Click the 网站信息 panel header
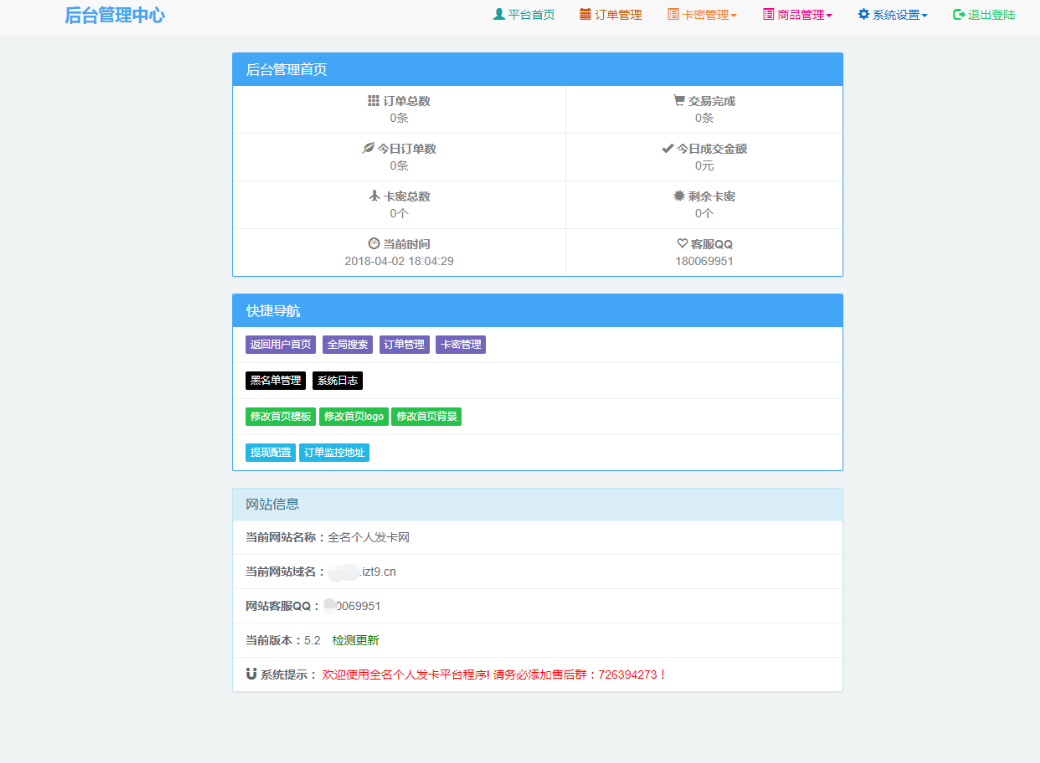 click(537, 504)
